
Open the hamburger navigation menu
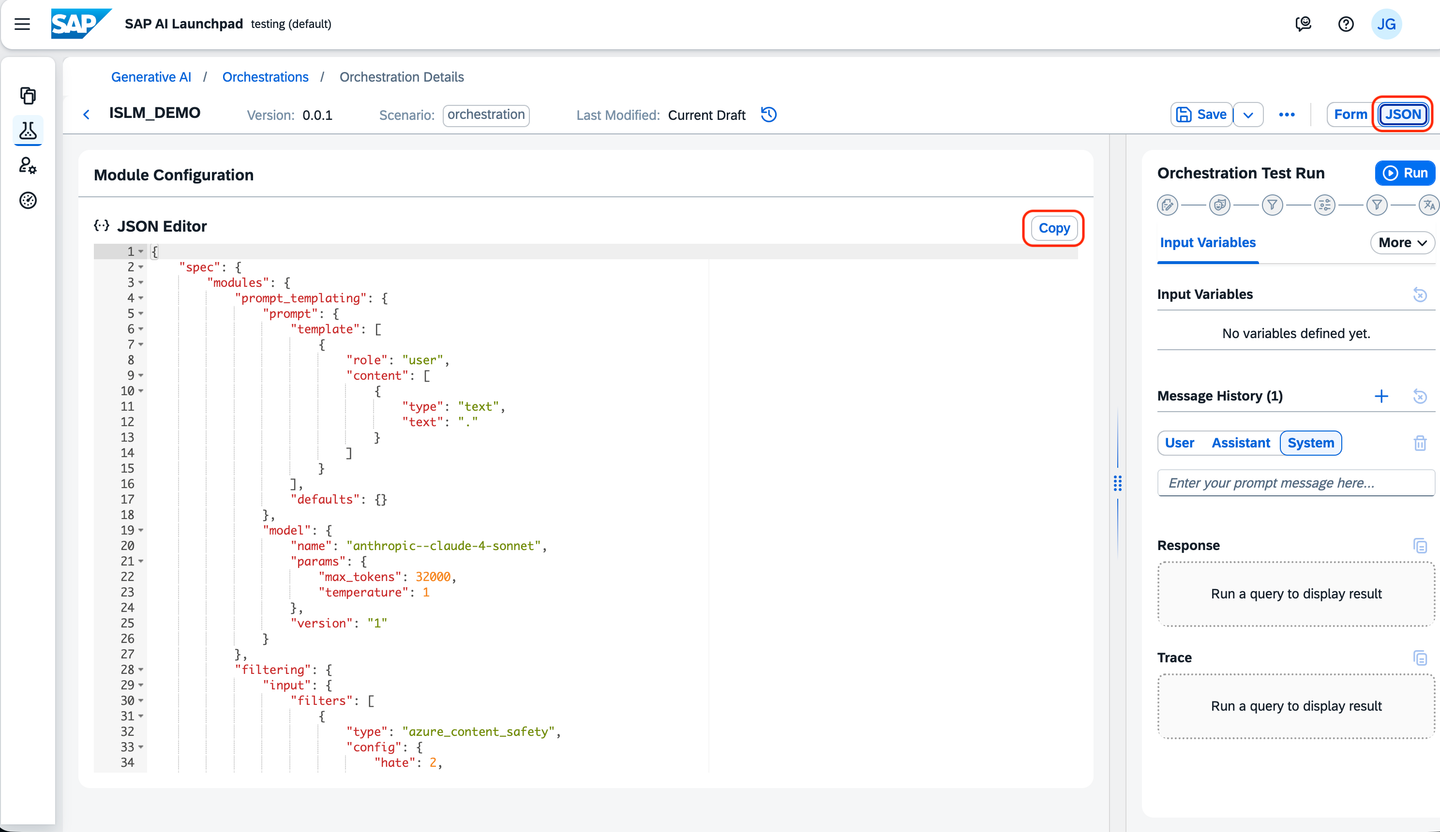22,24
